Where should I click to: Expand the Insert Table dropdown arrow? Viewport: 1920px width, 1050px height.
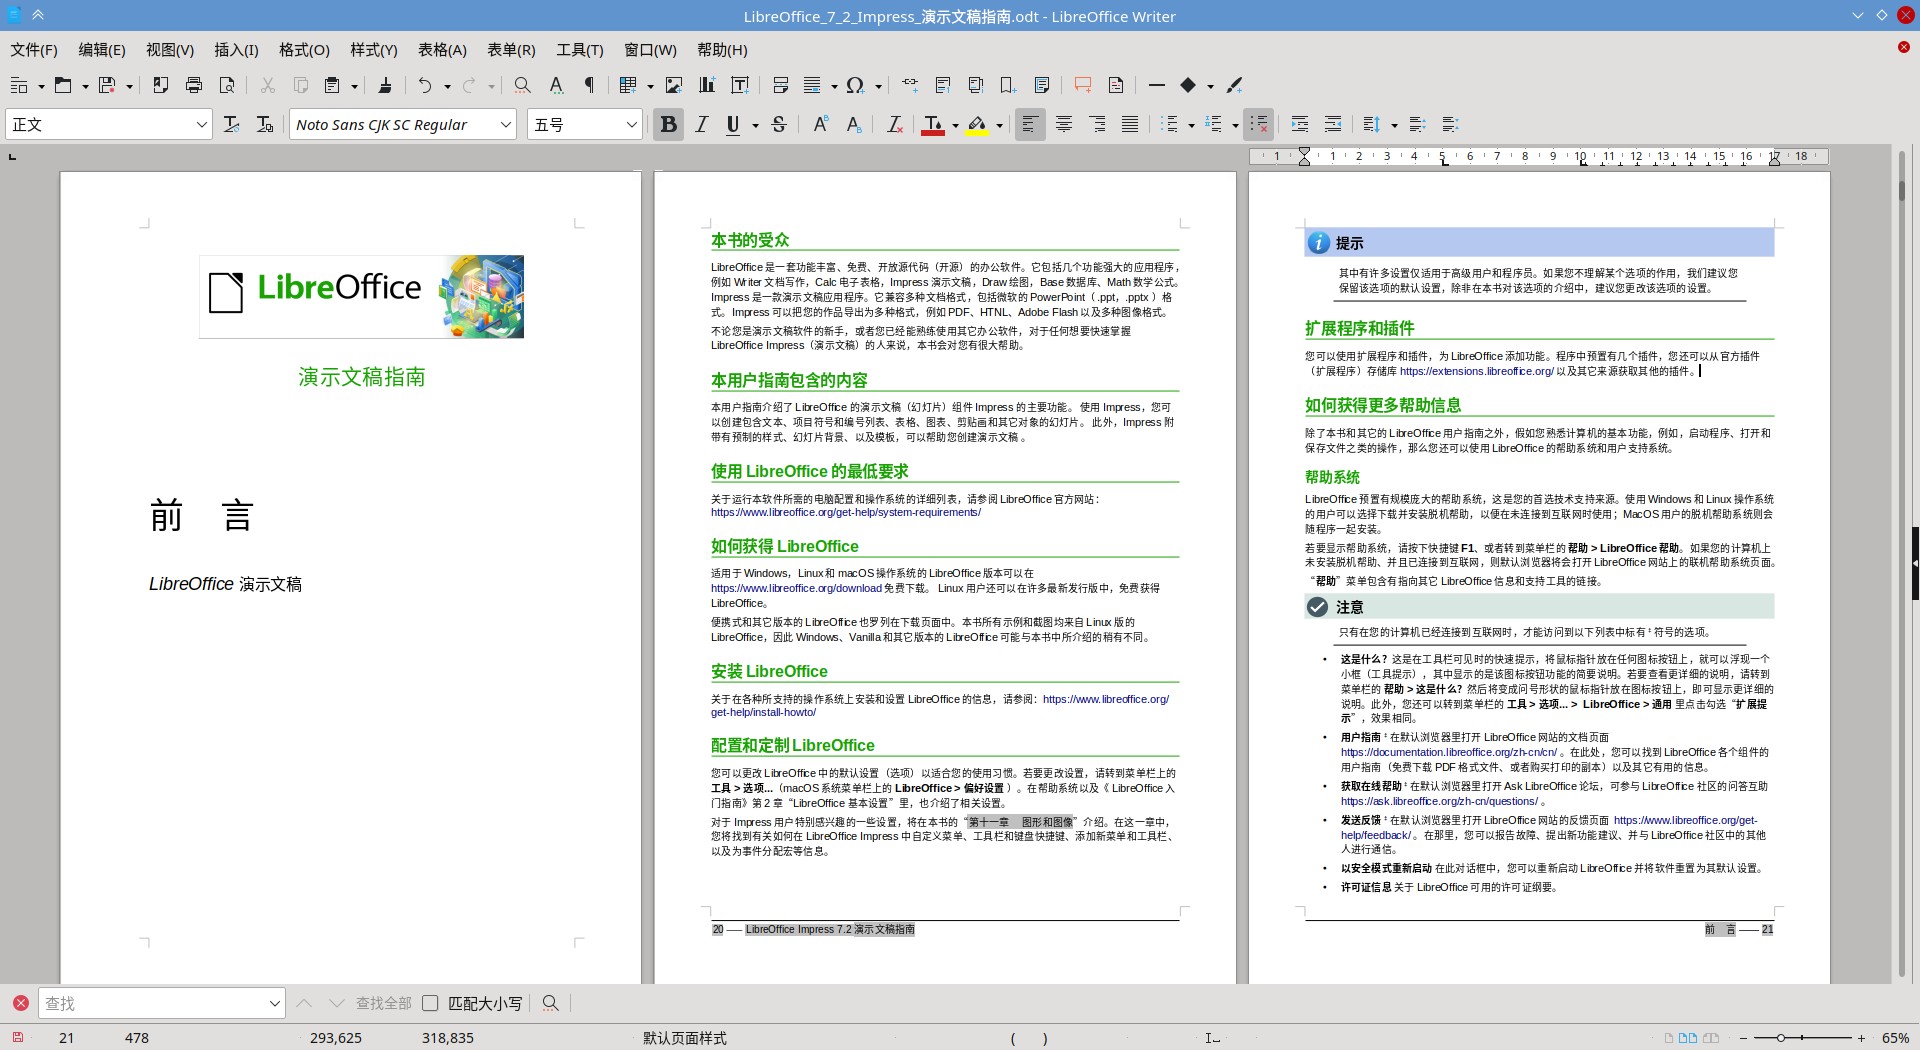(651, 86)
